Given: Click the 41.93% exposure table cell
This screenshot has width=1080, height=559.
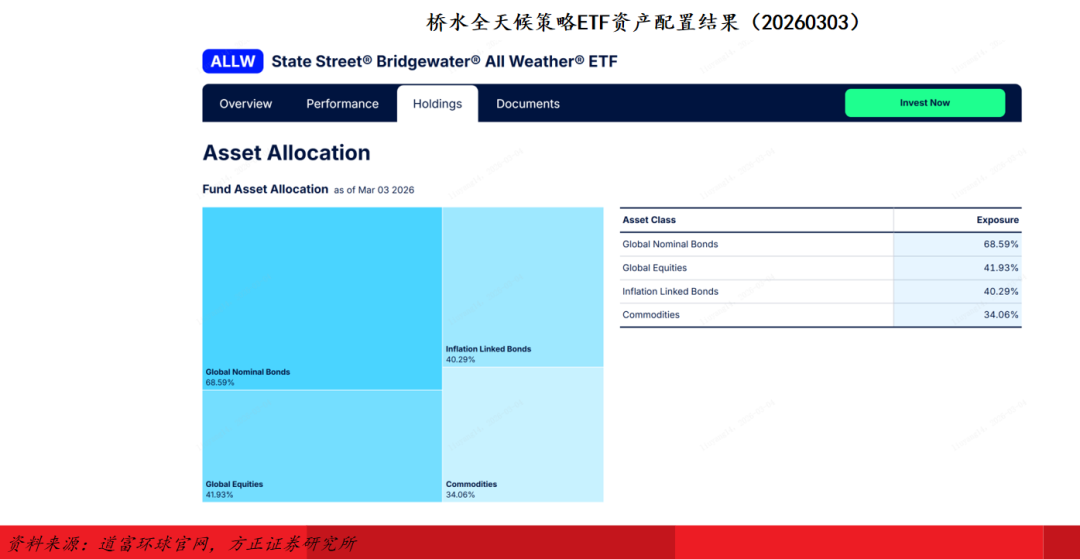Looking at the screenshot, I should coord(957,268).
